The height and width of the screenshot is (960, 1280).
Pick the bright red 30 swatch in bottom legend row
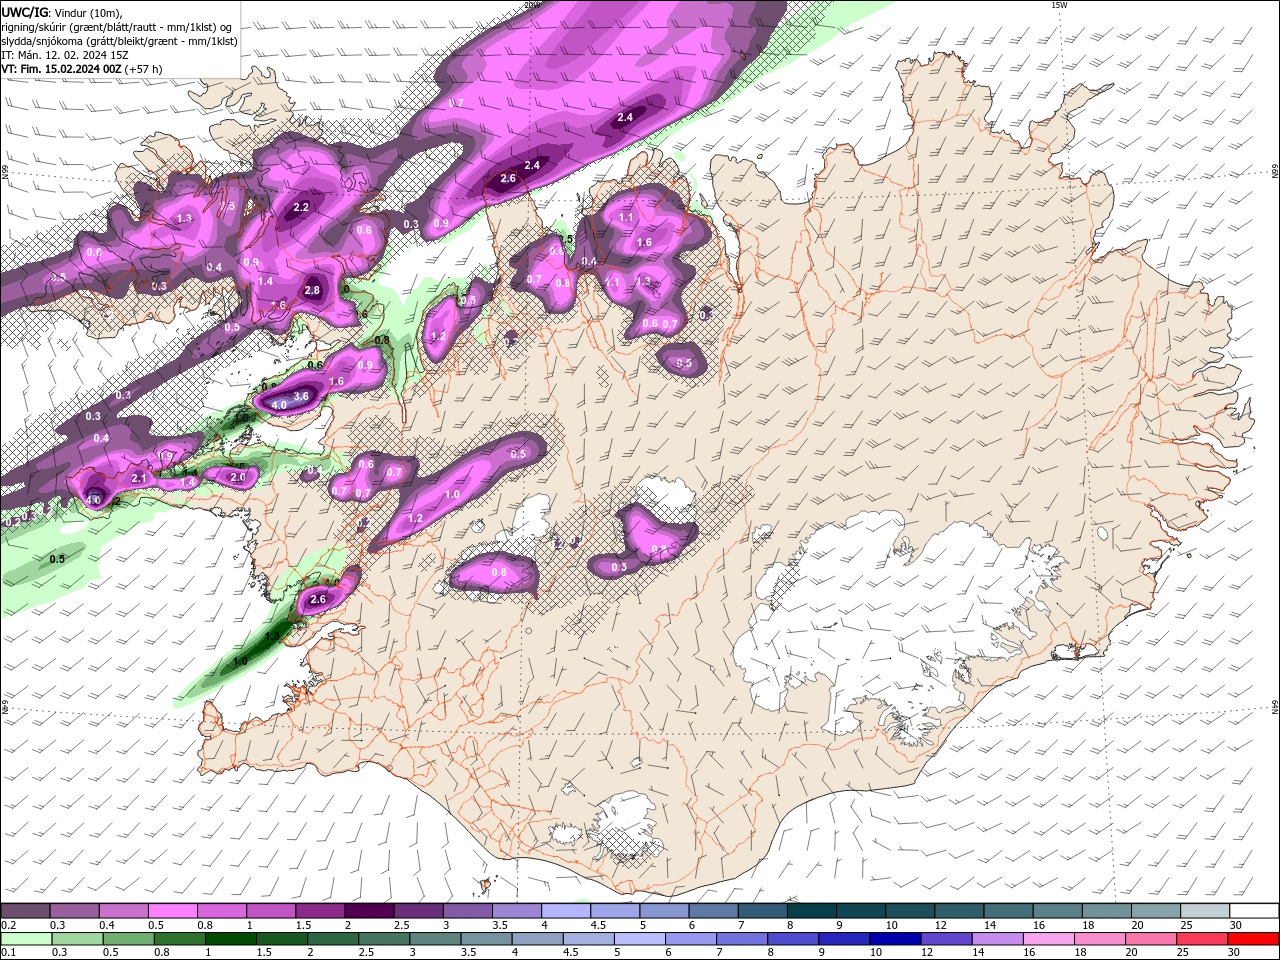click(x=1253, y=939)
